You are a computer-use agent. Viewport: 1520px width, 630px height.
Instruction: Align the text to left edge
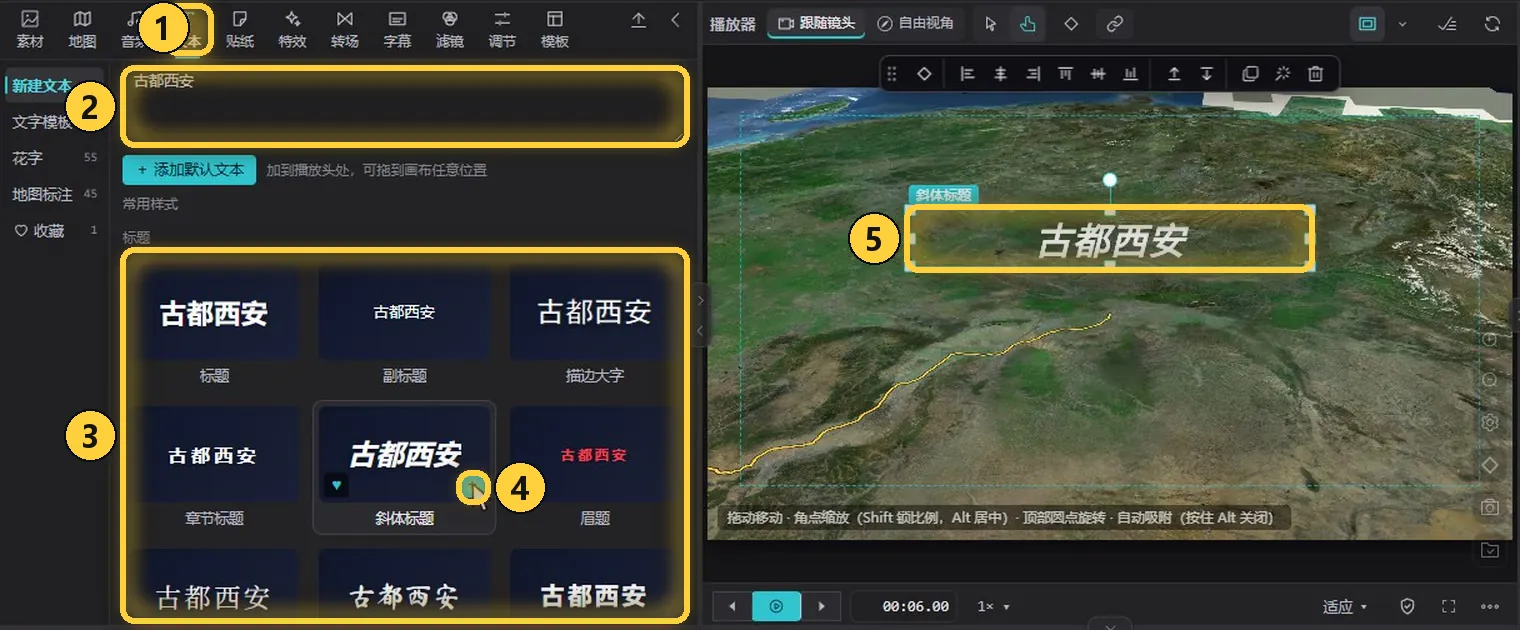click(967, 74)
